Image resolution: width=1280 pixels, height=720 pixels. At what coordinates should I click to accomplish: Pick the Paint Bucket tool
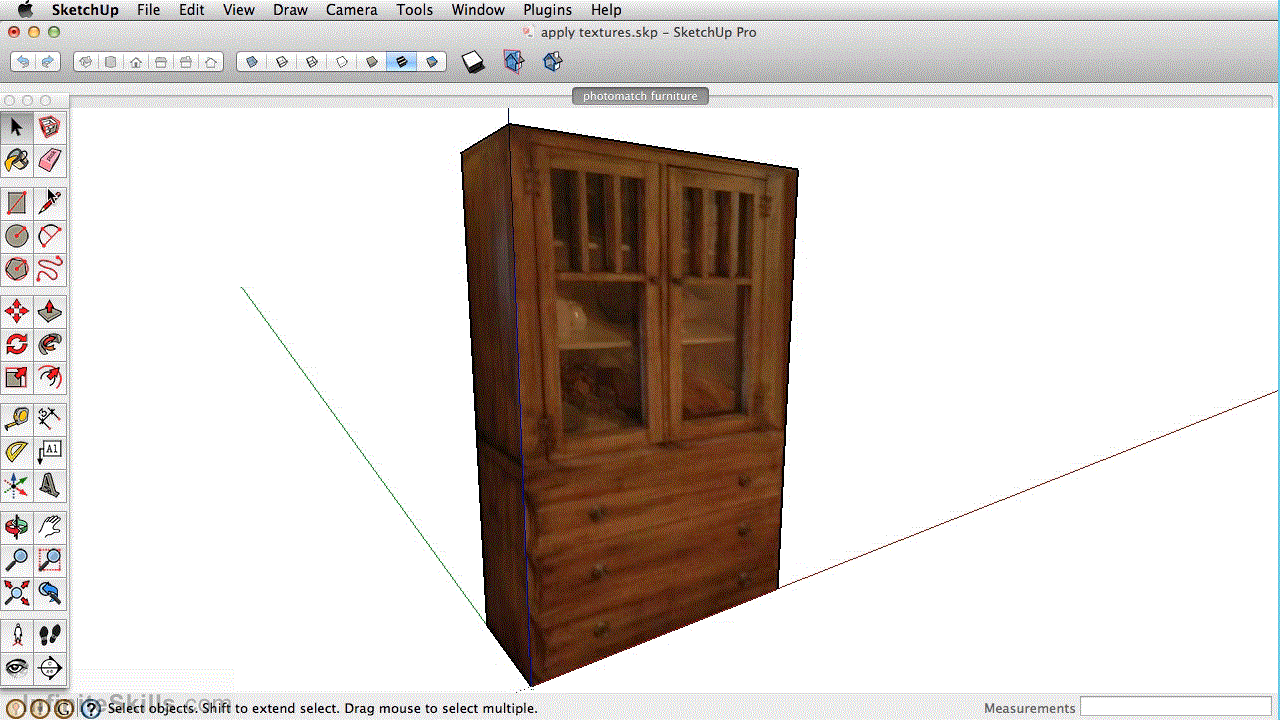click(x=17, y=160)
